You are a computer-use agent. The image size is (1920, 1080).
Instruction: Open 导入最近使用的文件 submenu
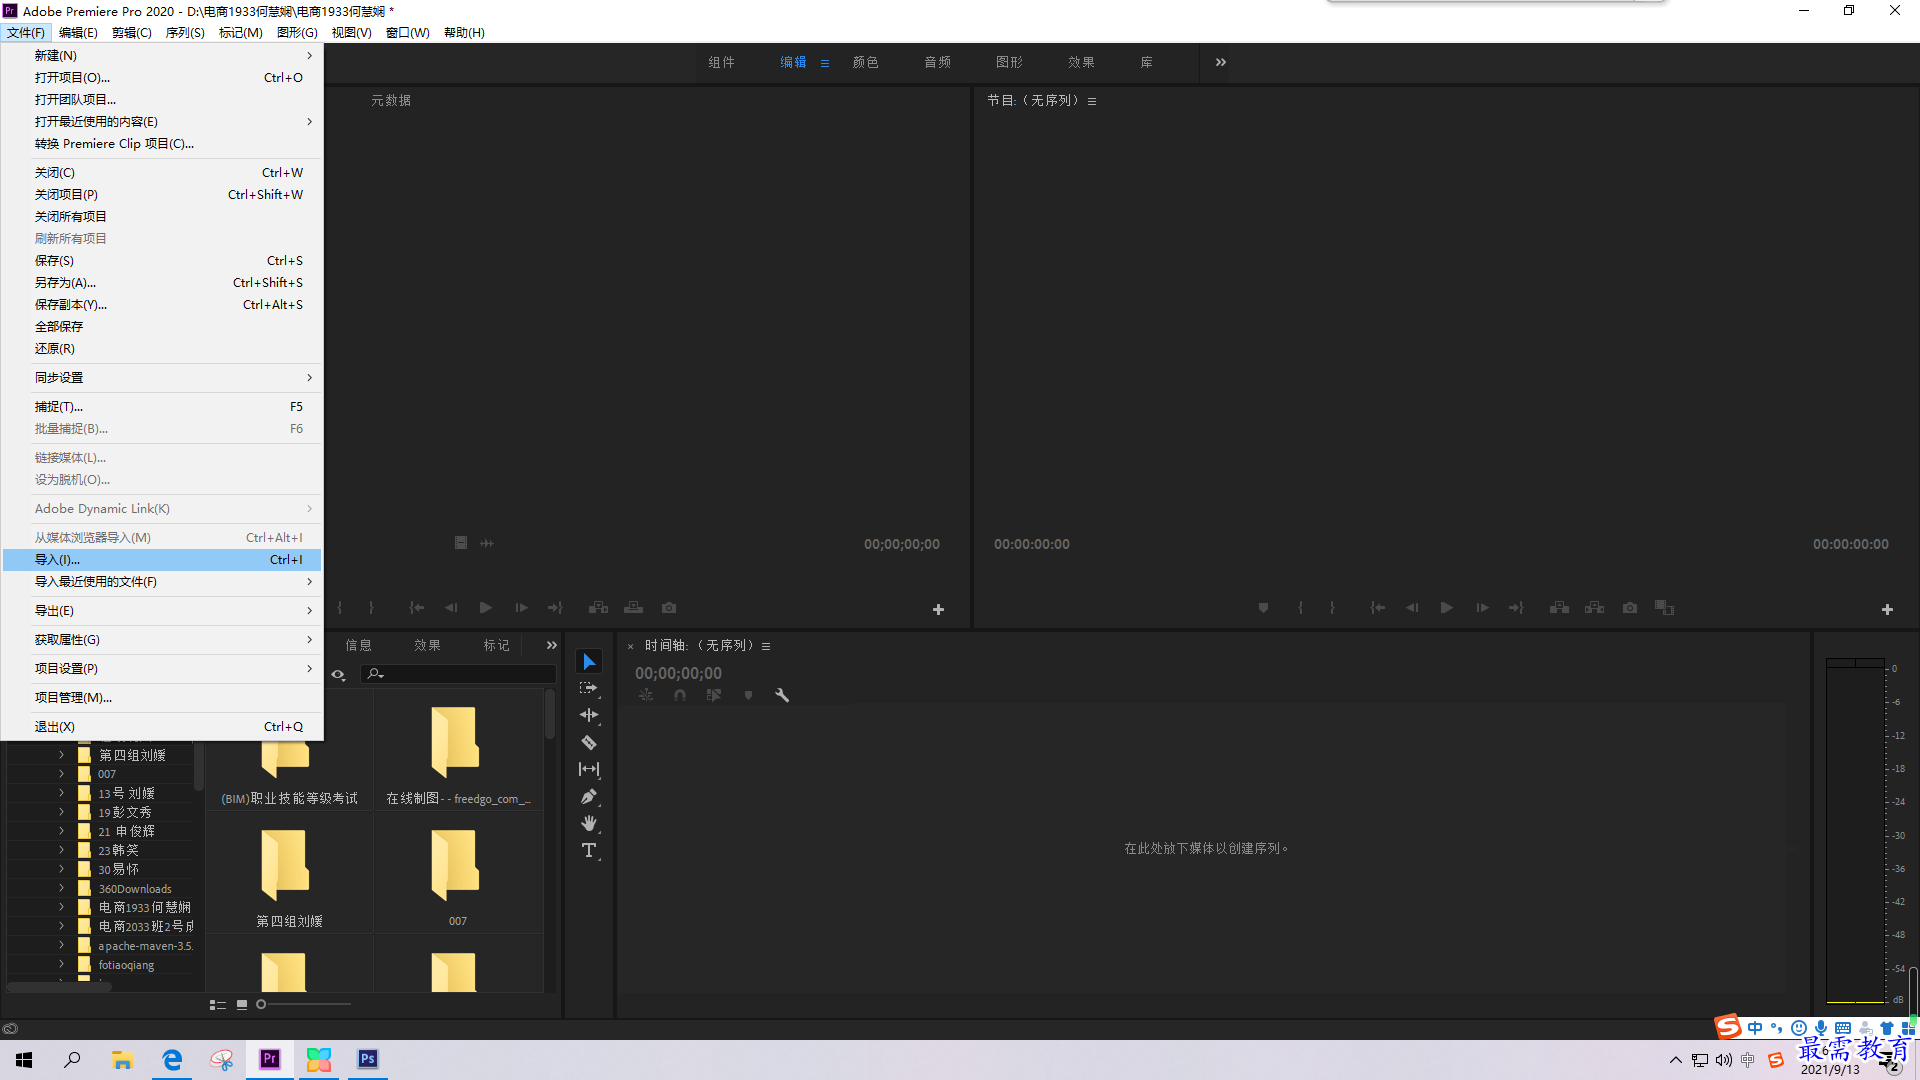click(163, 582)
